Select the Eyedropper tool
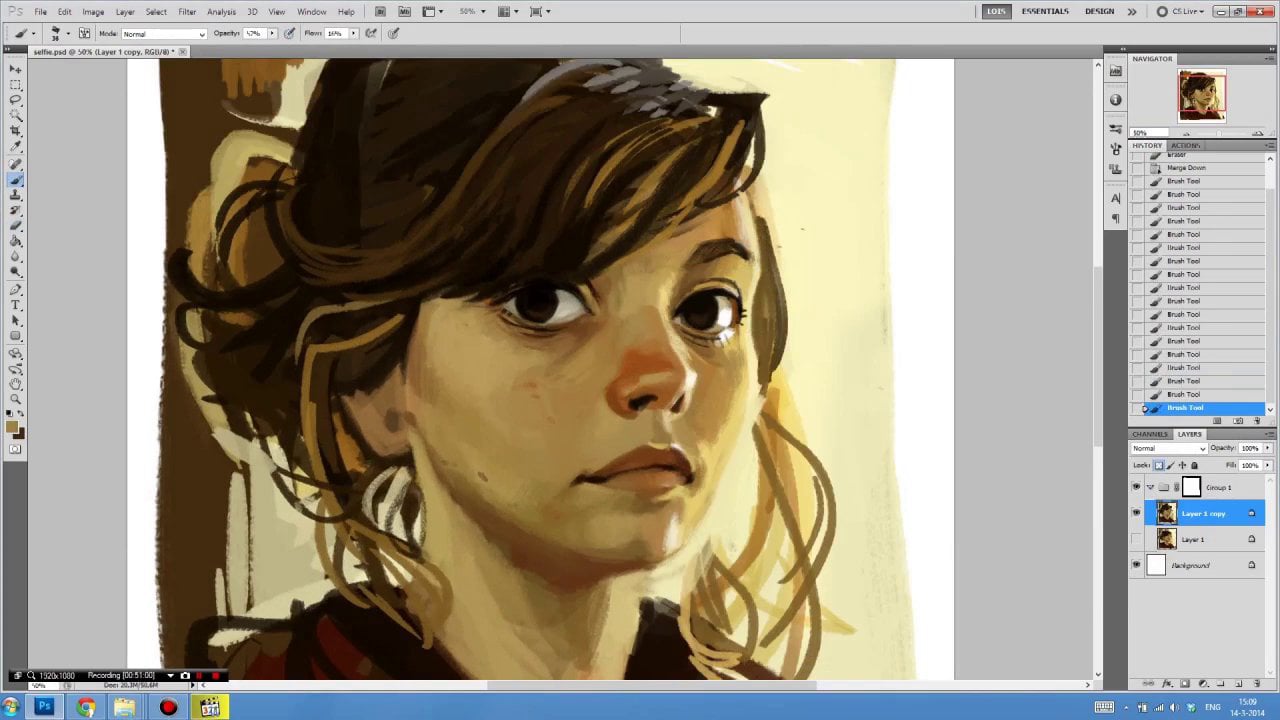This screenshot has height=720, width=1280. coord(16,146)
